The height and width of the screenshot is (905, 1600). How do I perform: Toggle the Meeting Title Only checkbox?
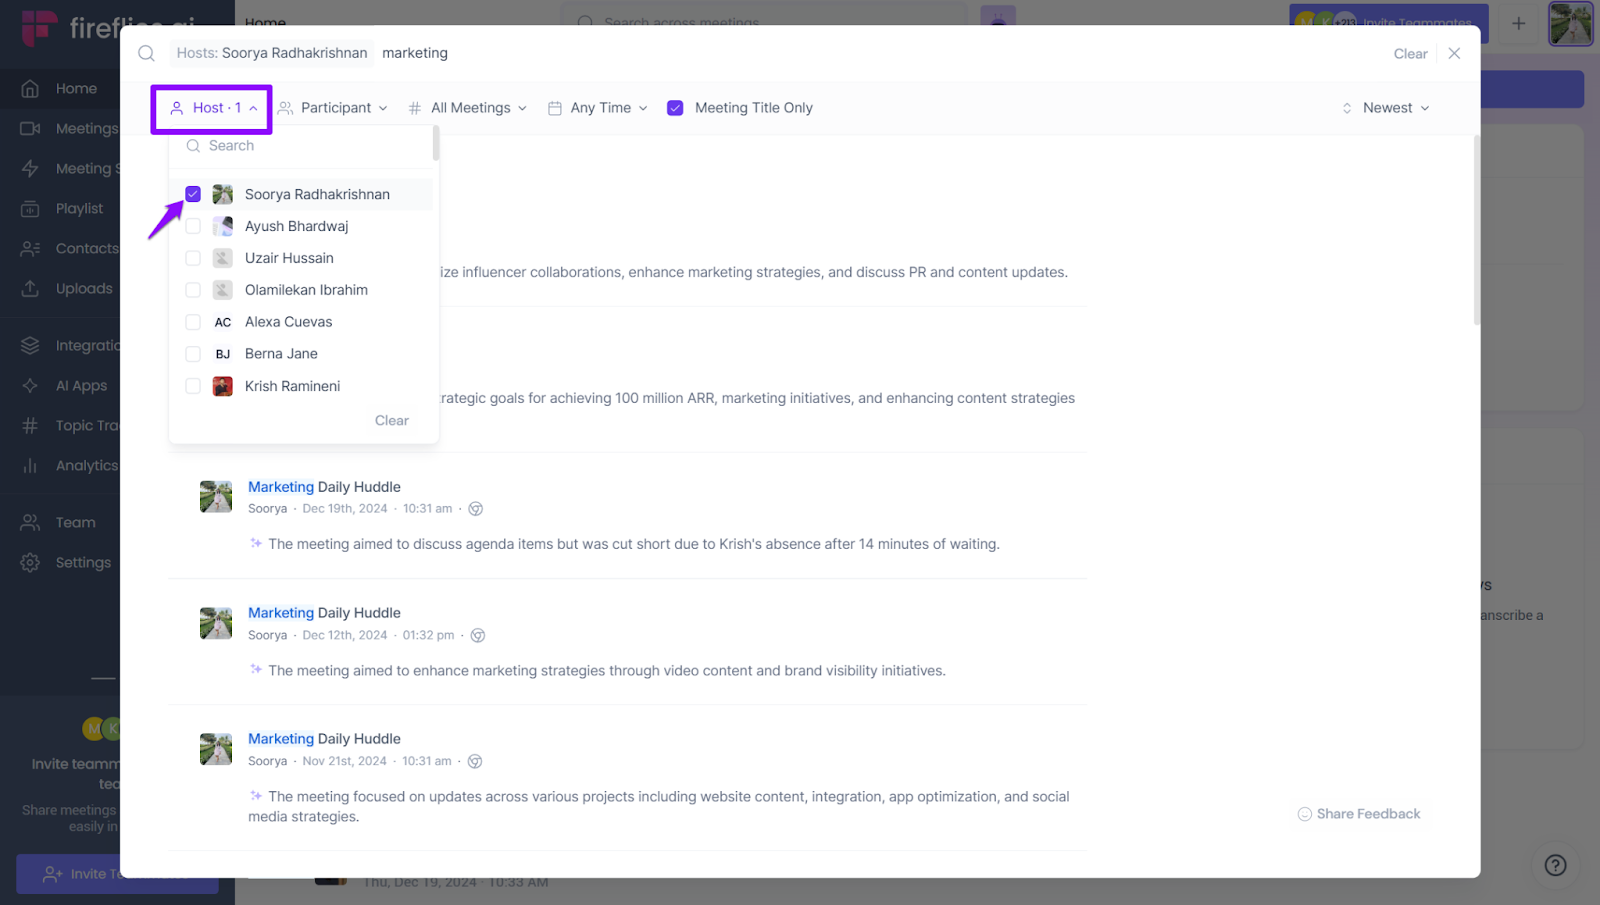(675, 108)
